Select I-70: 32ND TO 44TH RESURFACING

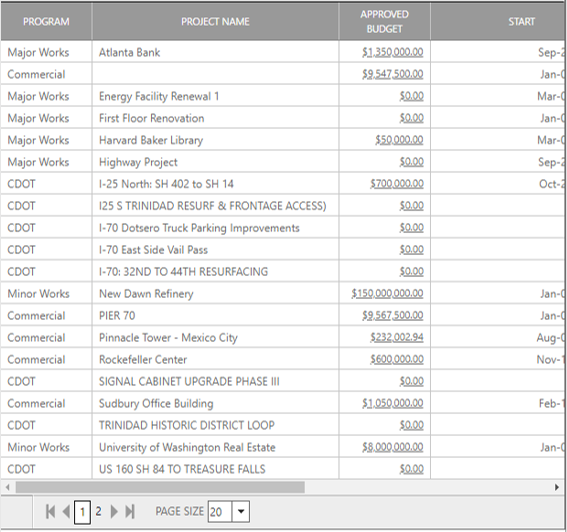point(183,272)
